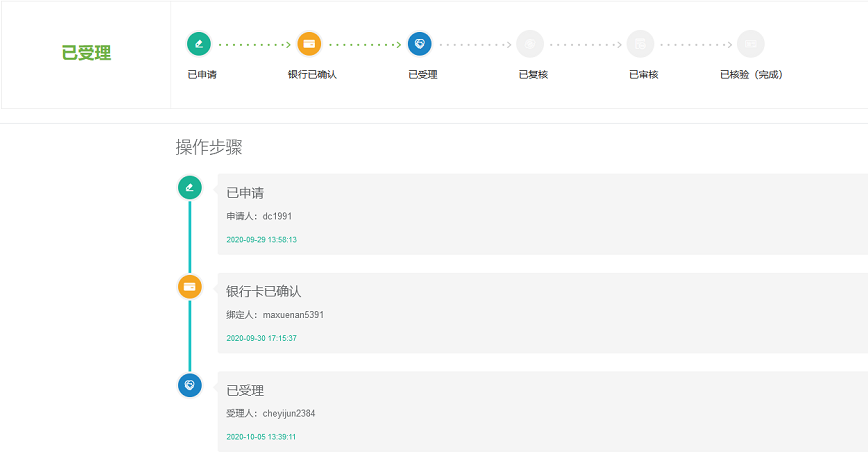Click the orange timeline icon beside the 银行卡已确认 card
This screenshot has height=460, width=868.
190,286
